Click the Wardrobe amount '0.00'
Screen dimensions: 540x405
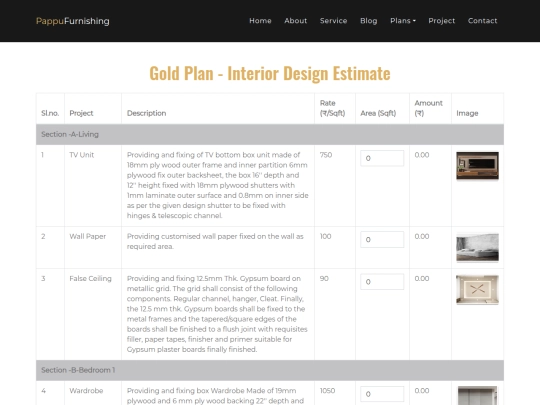click(x=422, y=391)
